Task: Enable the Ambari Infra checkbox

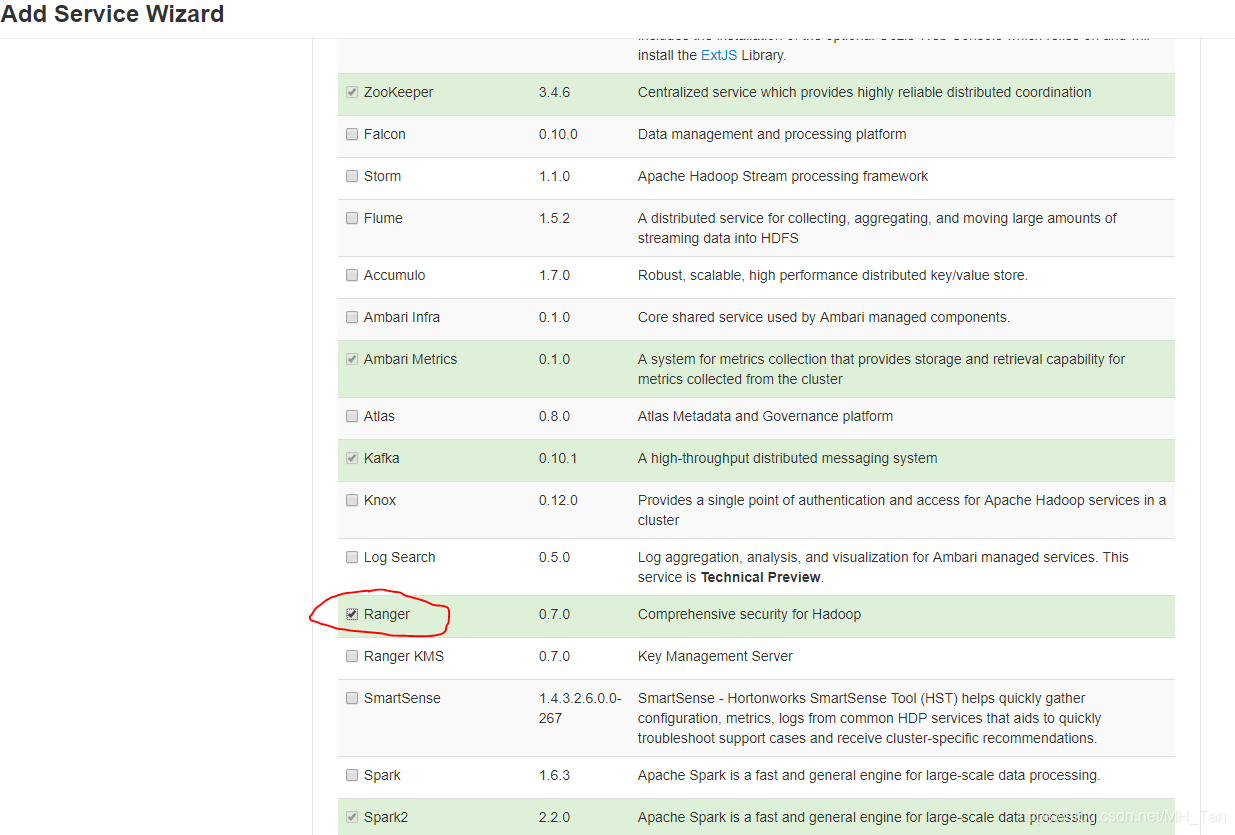Action: point(352,317)
